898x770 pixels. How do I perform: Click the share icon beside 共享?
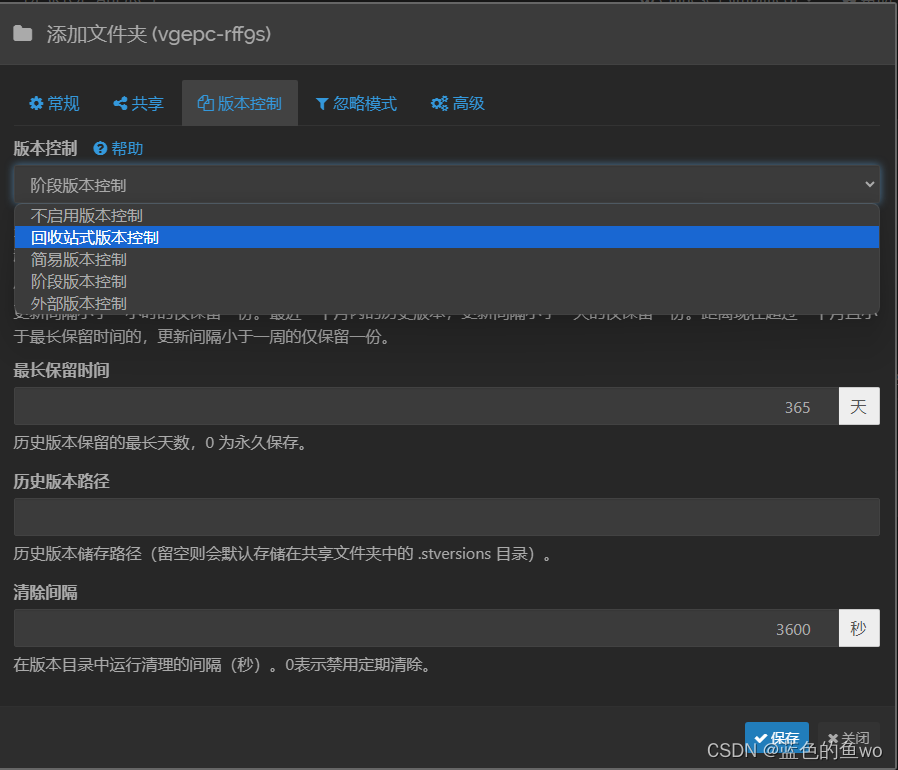coord(120,103)
